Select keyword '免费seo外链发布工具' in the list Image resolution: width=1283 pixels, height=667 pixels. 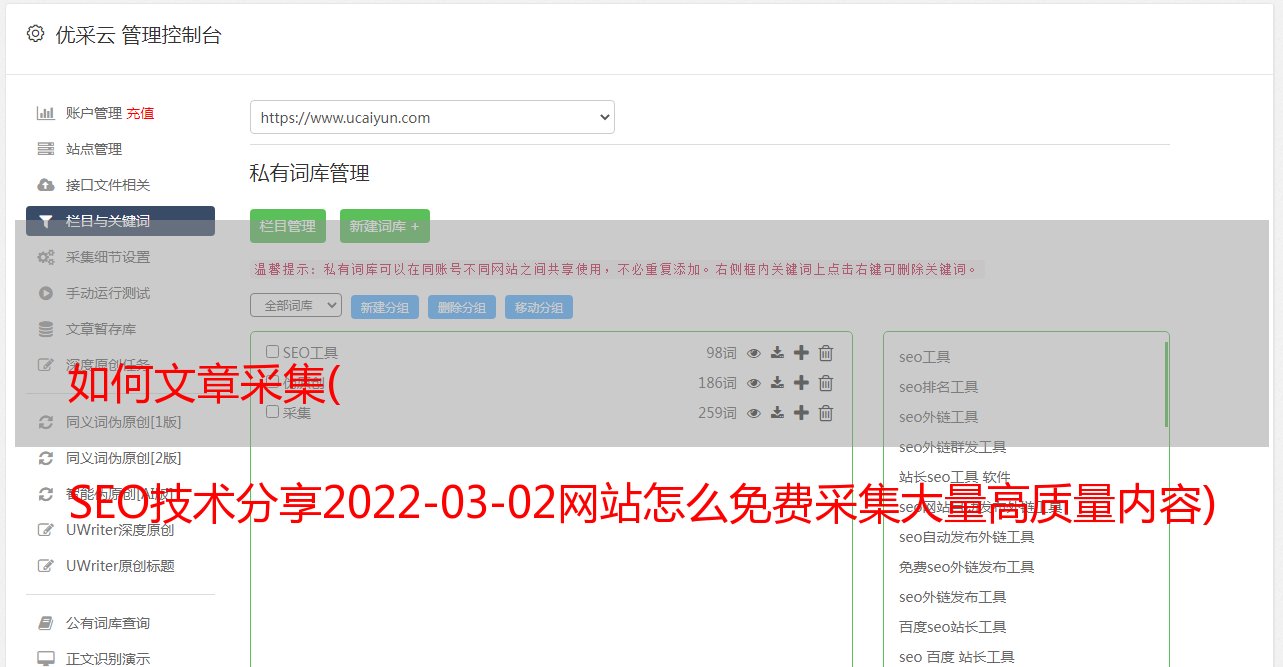click(x=967, y=567)
